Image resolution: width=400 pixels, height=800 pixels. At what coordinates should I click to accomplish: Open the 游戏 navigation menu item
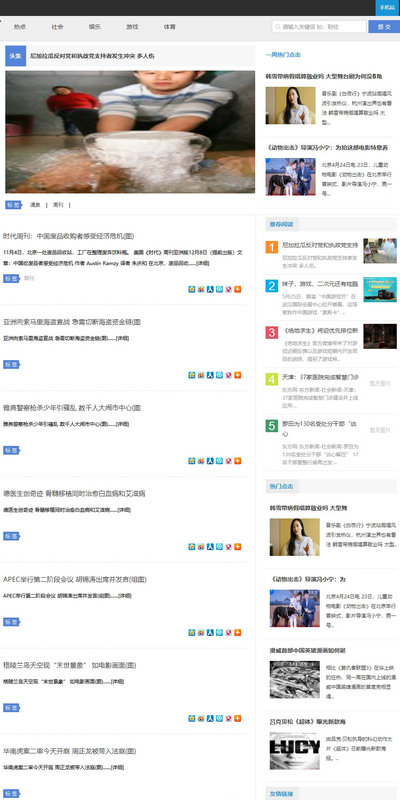point(132,27)
